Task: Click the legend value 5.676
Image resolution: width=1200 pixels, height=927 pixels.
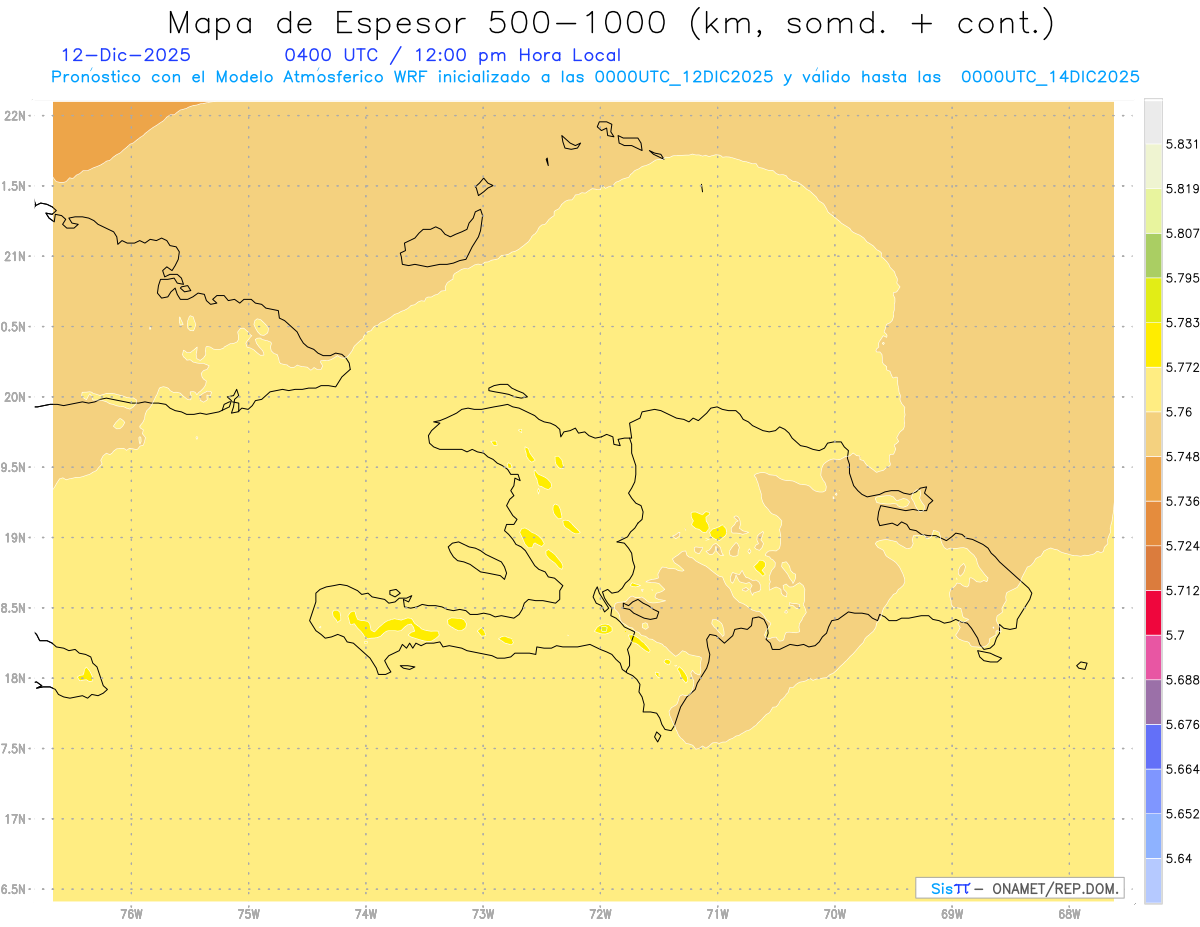Action: (1183, 724)
